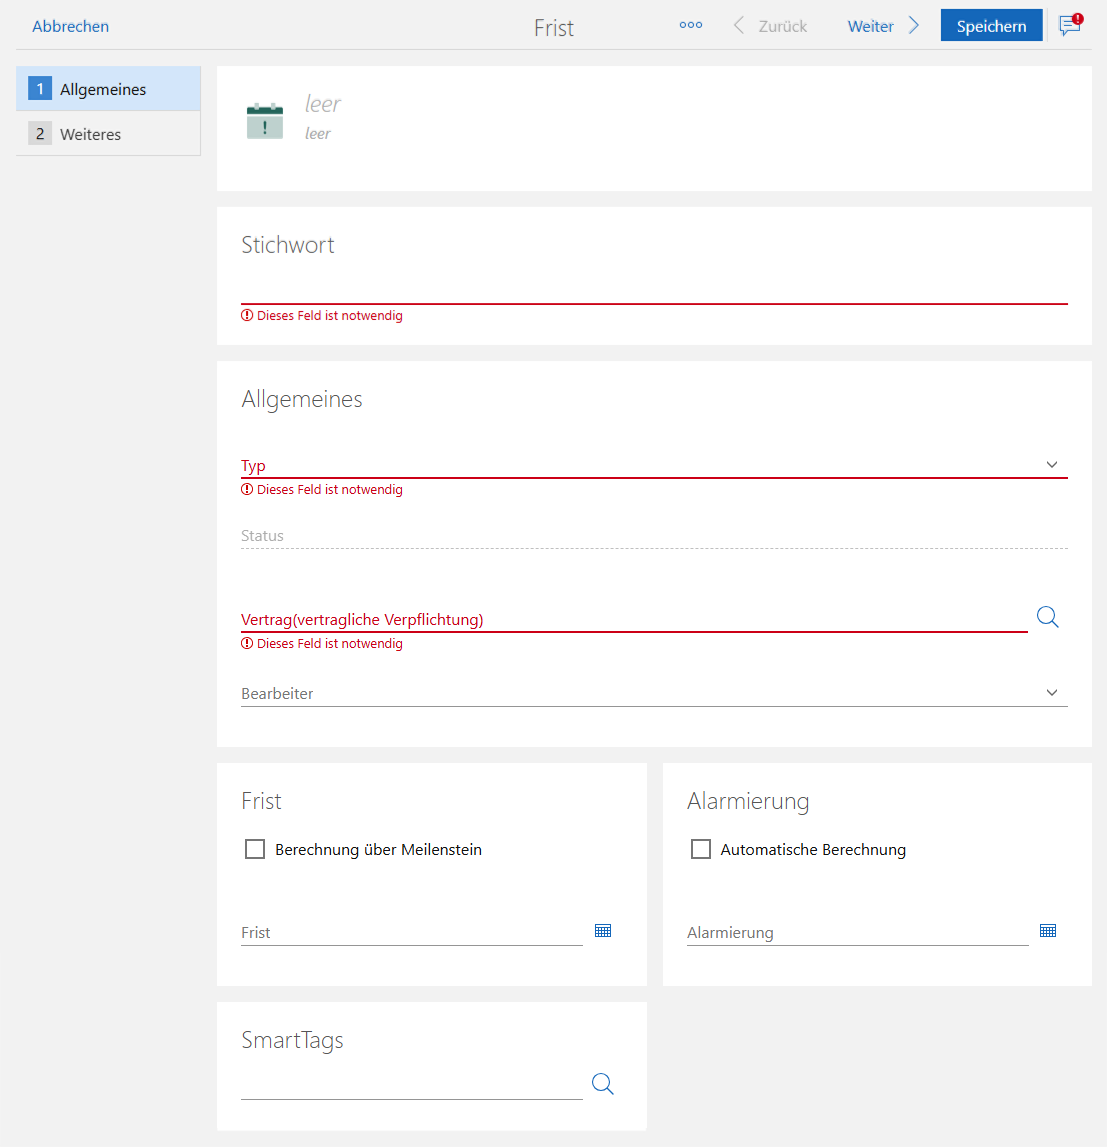The height and width of the screenshot is (1147, 1107).
Task: Open the three-dot more options menu
Action: click(x=690, y=26)
